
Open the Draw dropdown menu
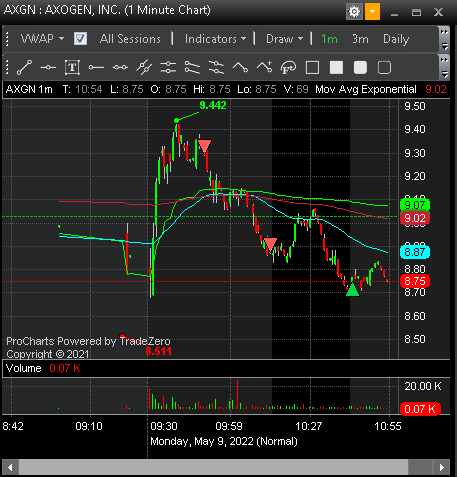[284, 39]
